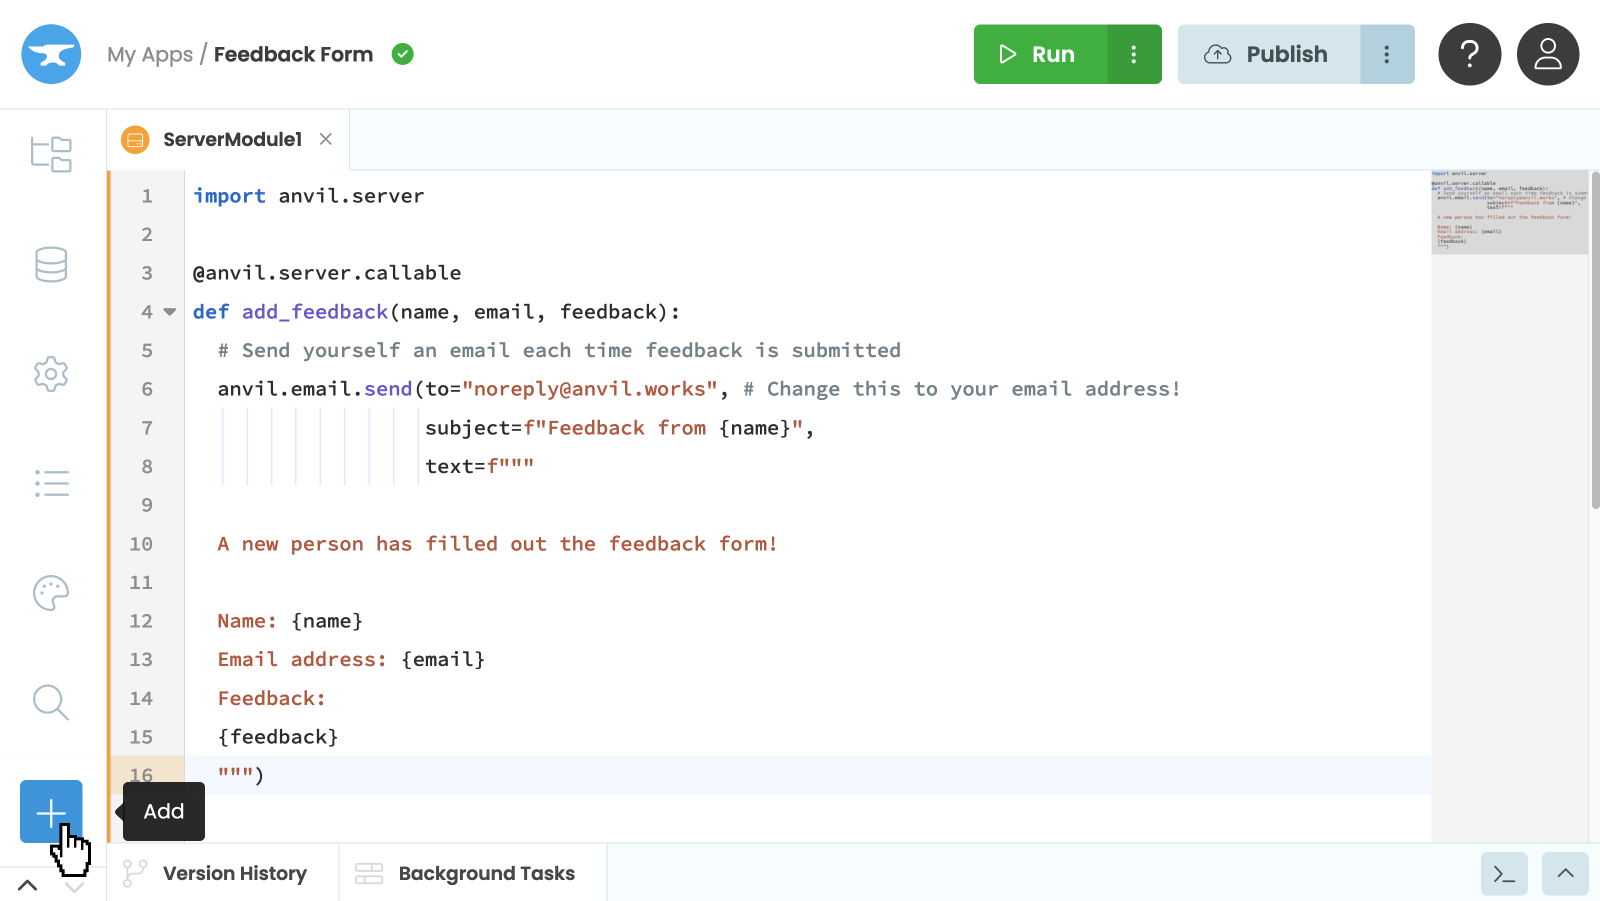Open the Publish options dropdown
This screenshot has height=901, width=1600.
(x=1386, y=54)
